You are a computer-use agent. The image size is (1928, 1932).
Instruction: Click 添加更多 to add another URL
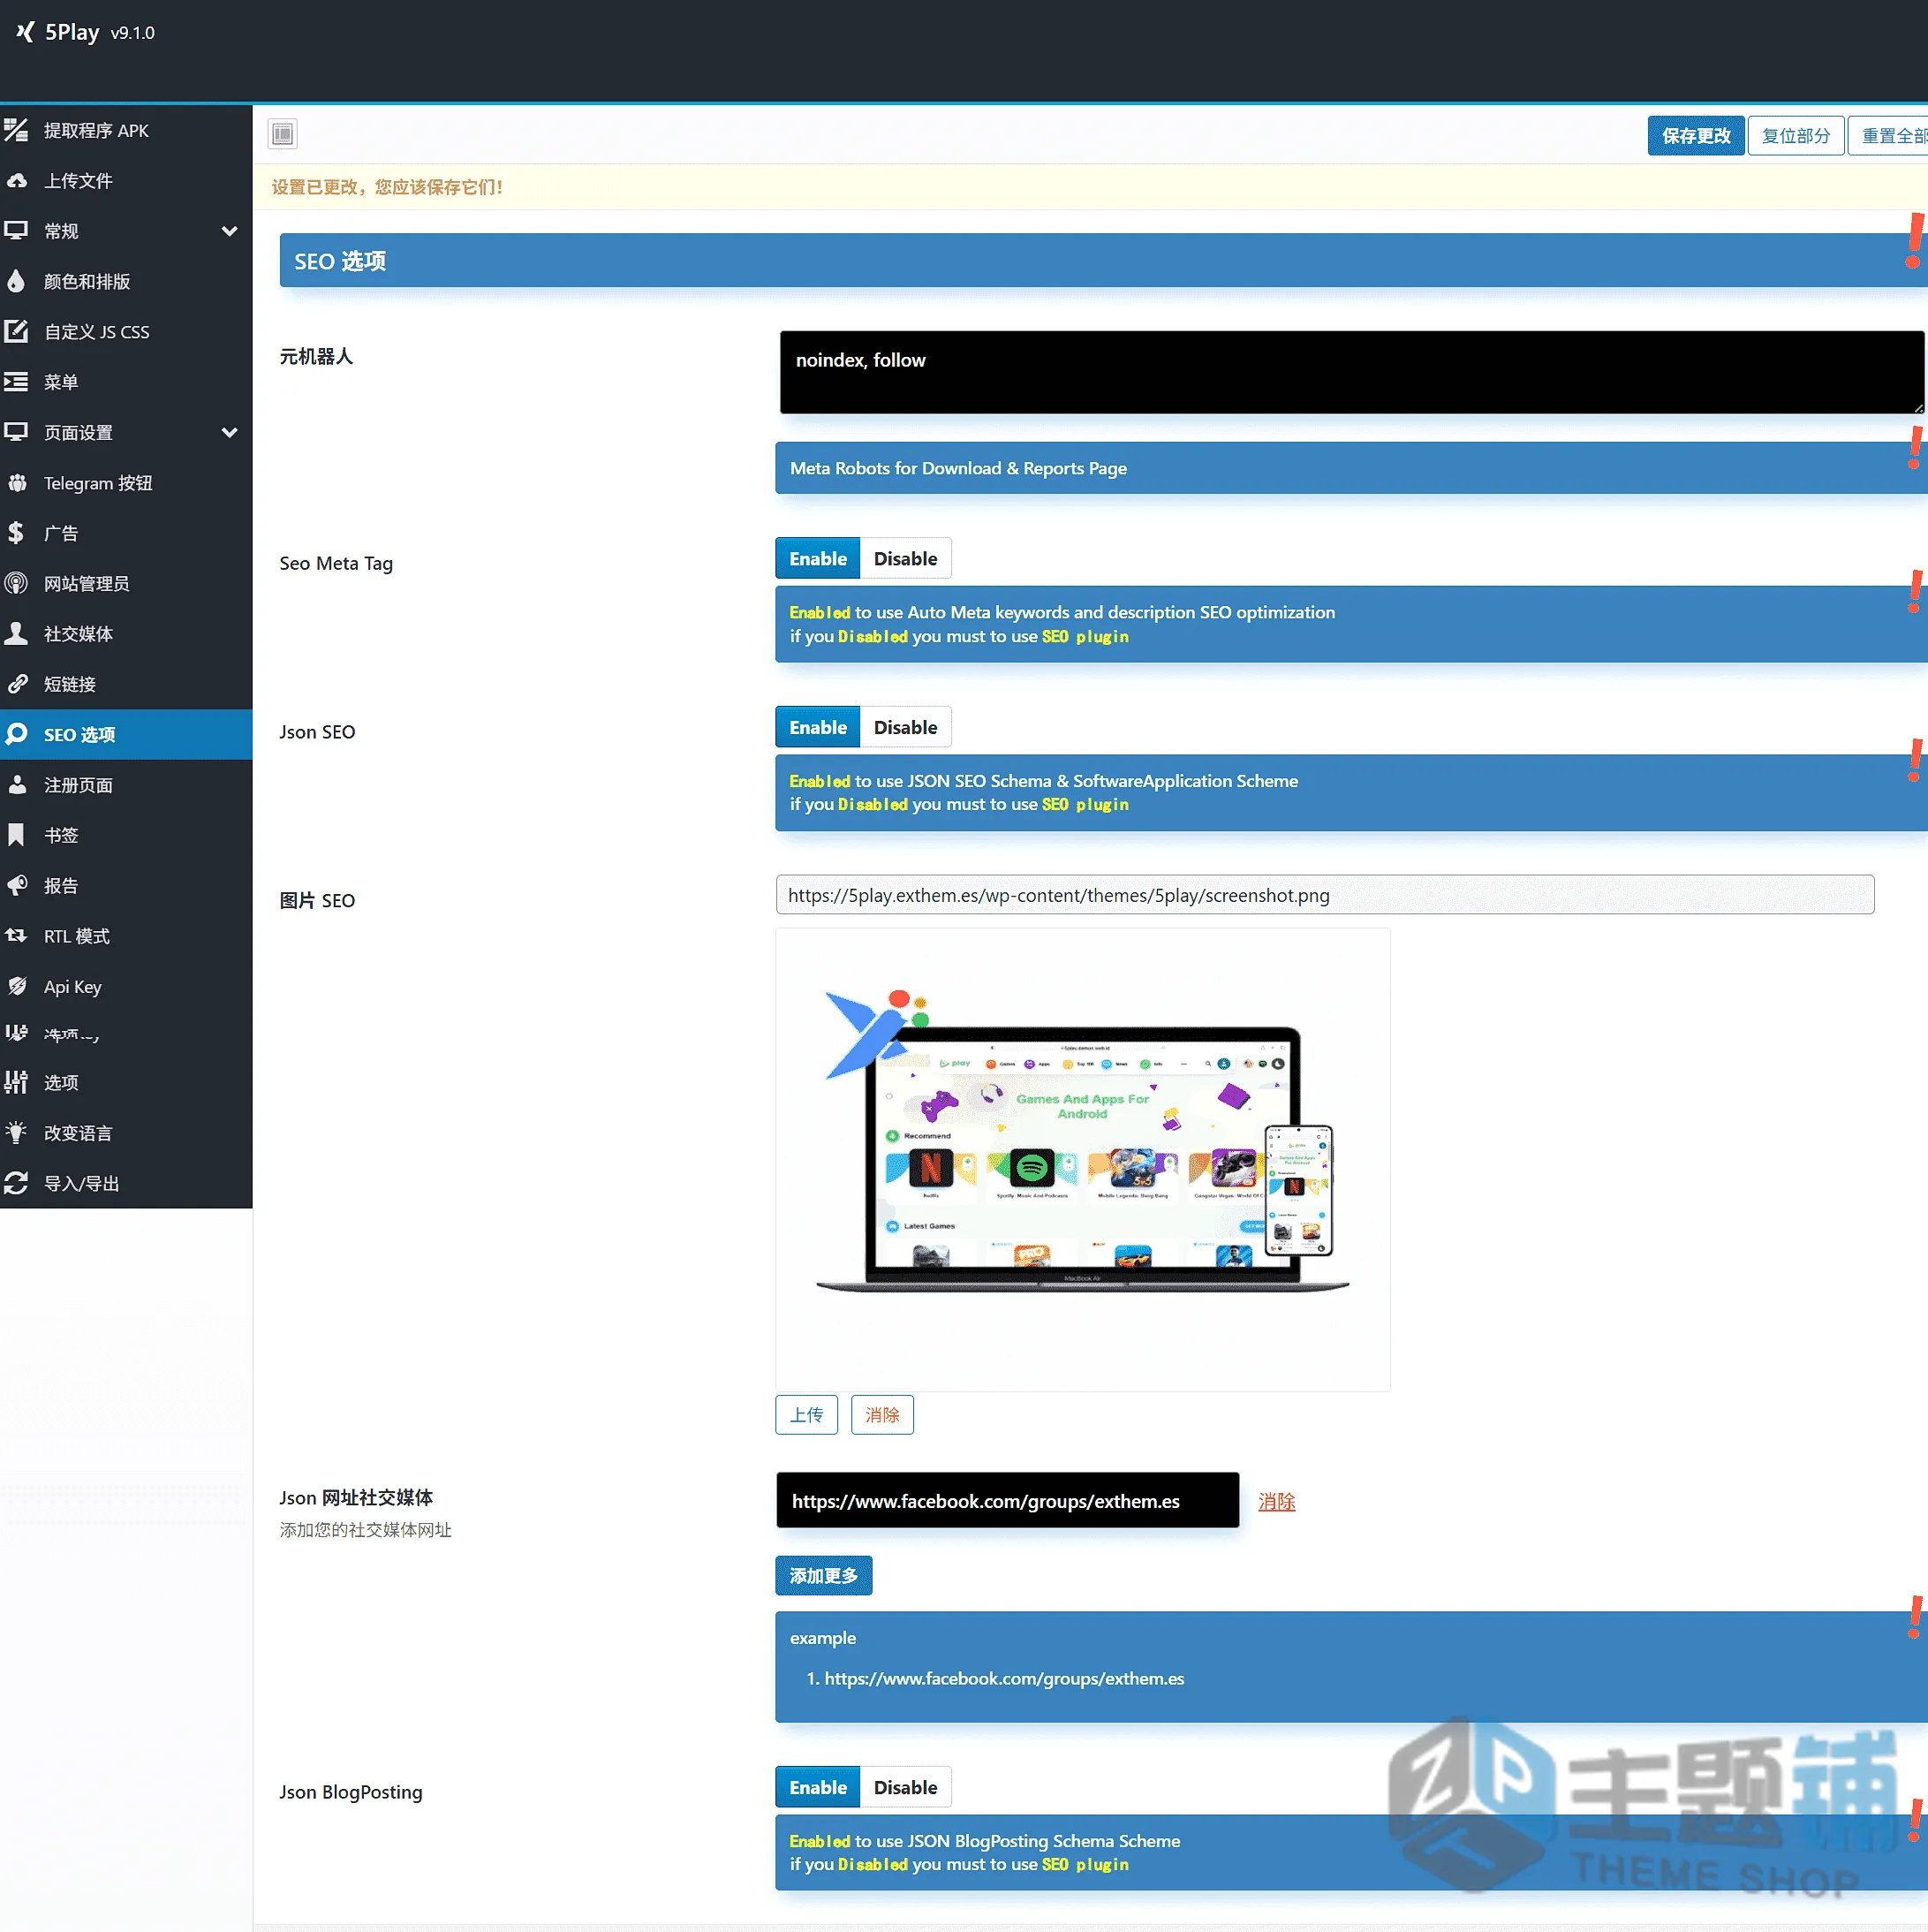(823, 1576)
